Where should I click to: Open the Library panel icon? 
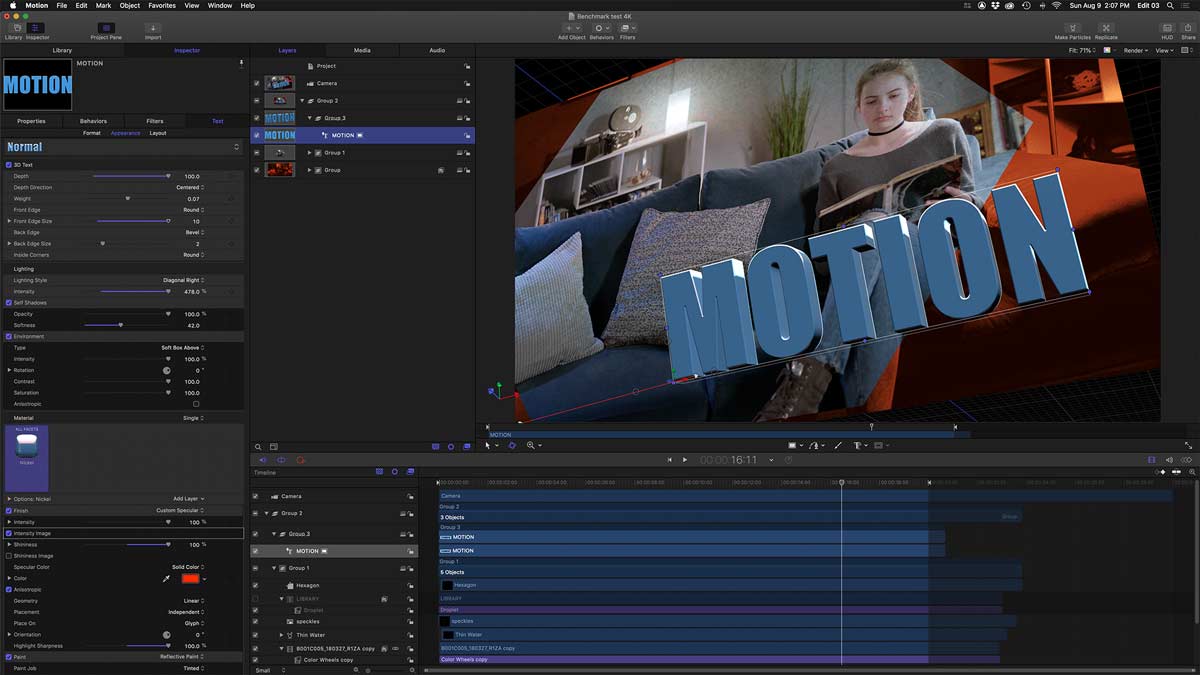tap(13, 28)
